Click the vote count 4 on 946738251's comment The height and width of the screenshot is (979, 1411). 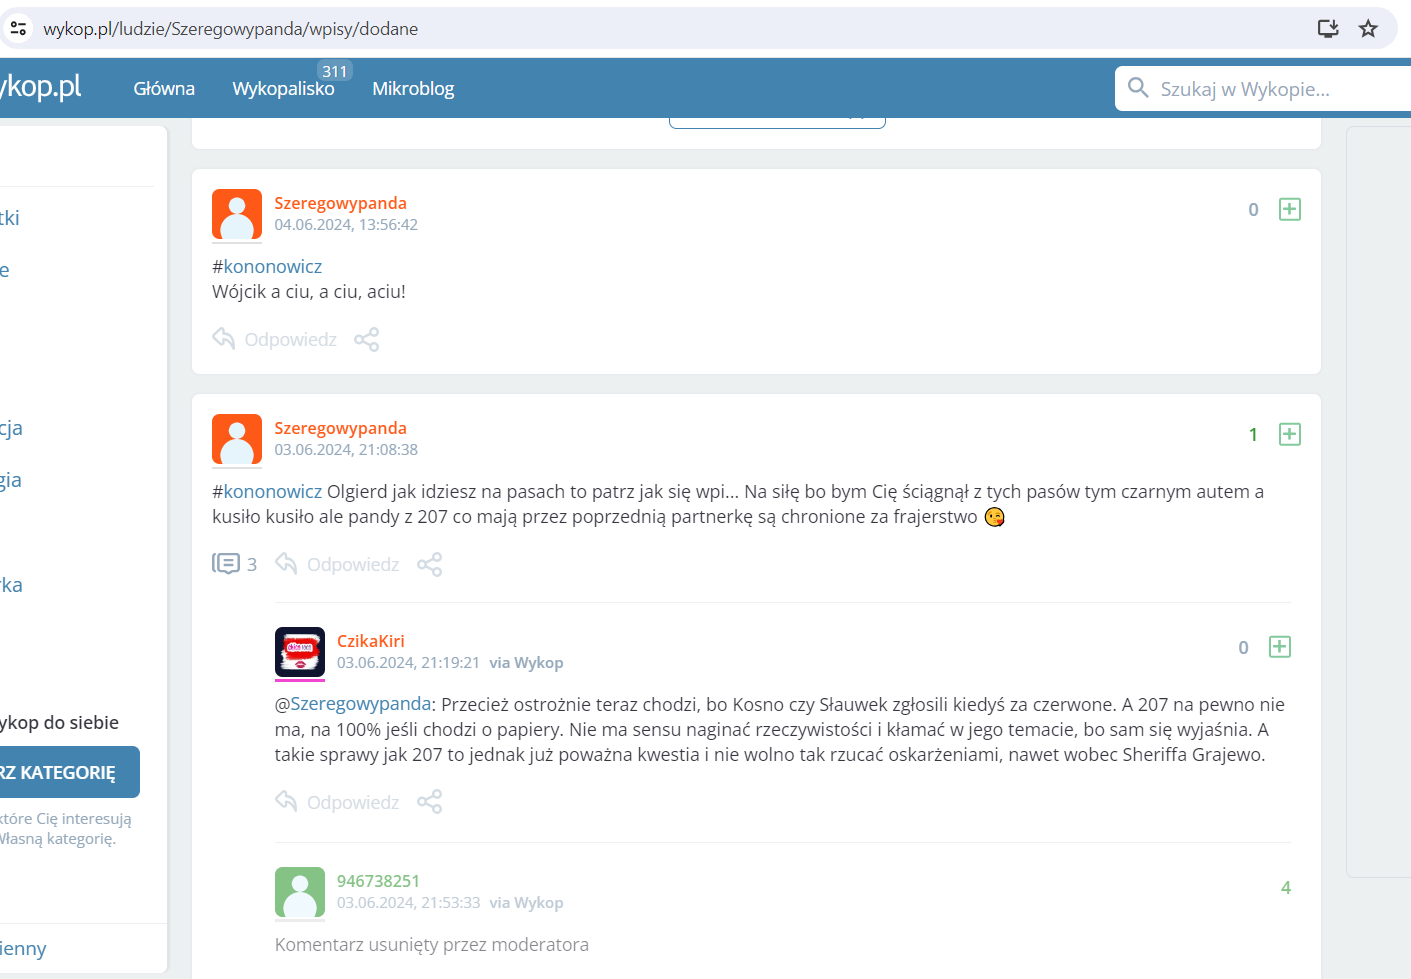tap(1286, 888)
